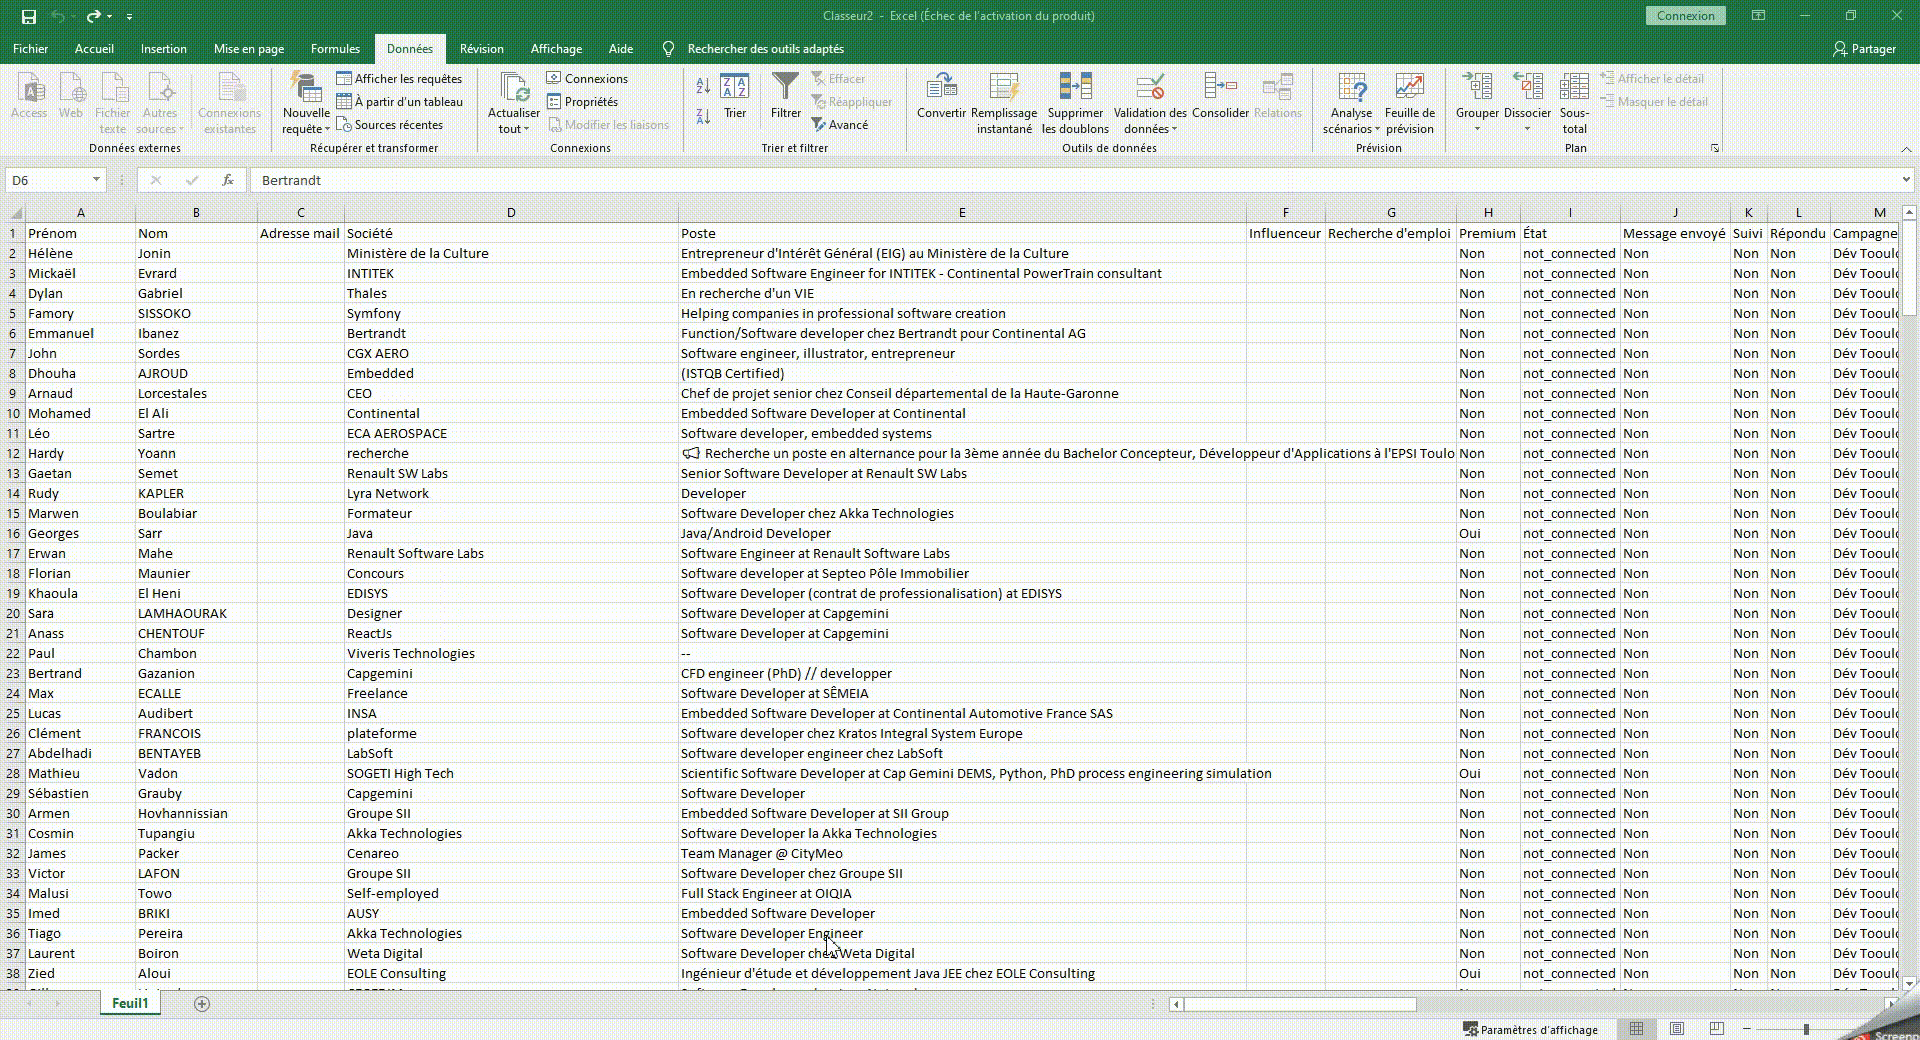Image resolution: width=1920 pixels, height=1040 pixels.
Task: Sort ascending A to Z
Action: (703, 87)
